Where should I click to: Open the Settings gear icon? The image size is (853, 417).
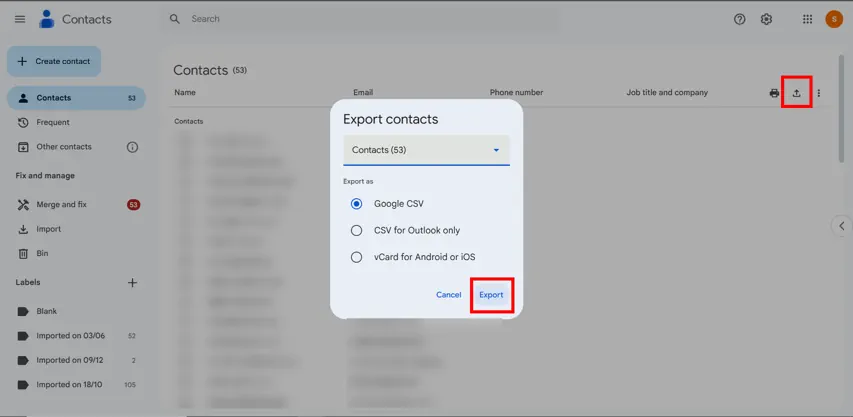point(767,19)
